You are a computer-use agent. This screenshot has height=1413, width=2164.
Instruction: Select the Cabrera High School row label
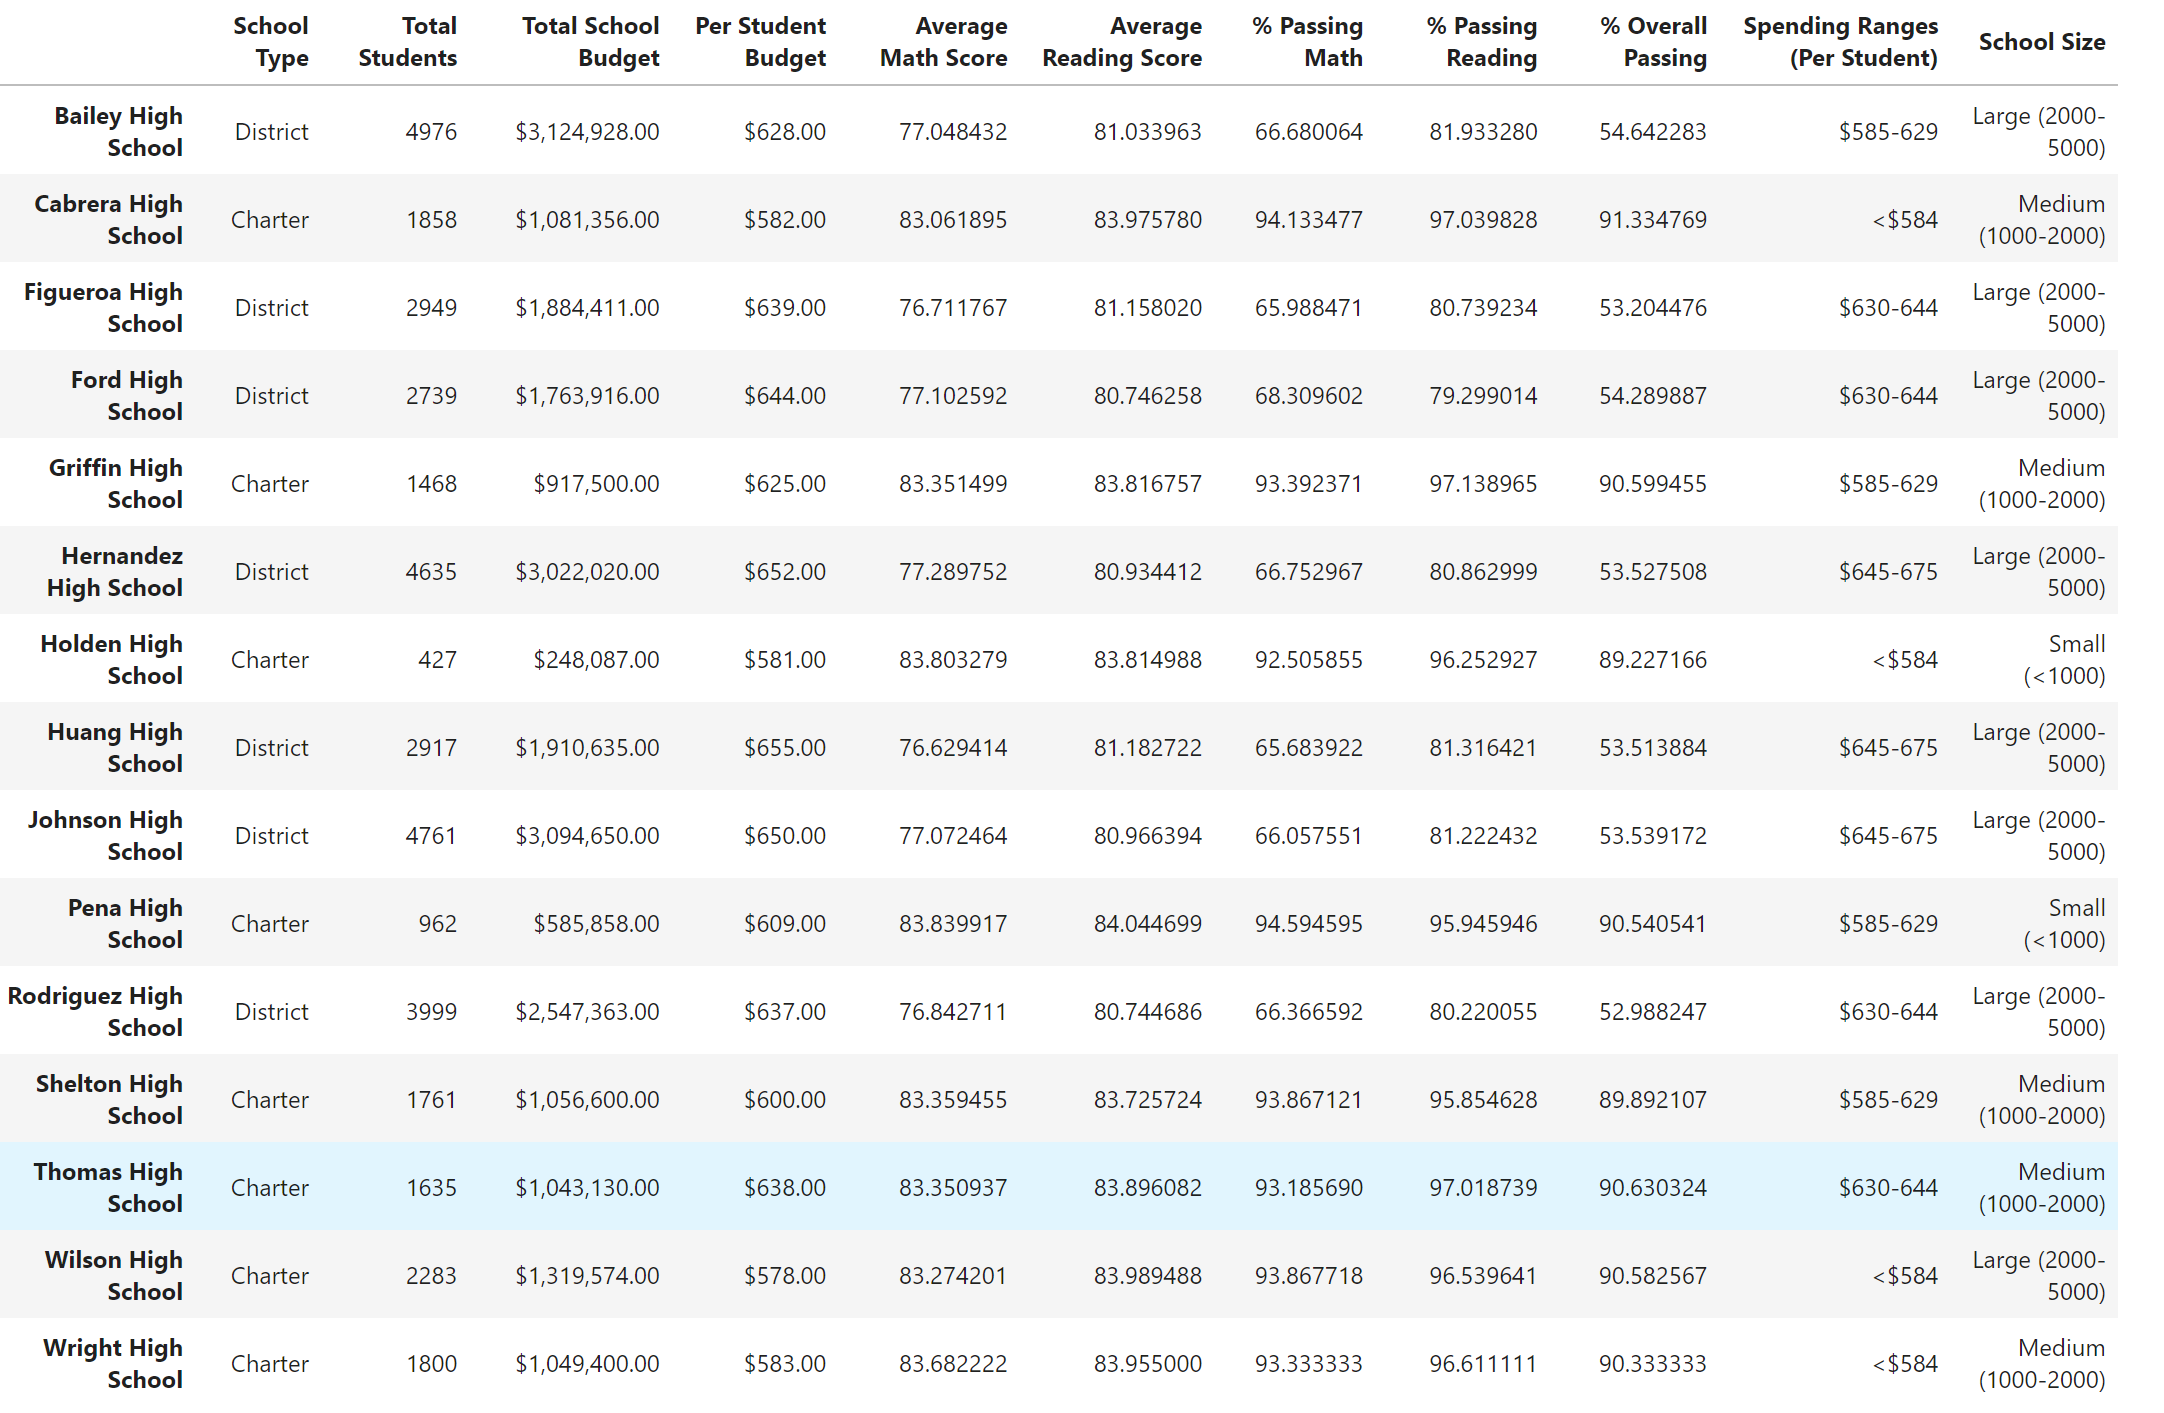click(108, 219)
